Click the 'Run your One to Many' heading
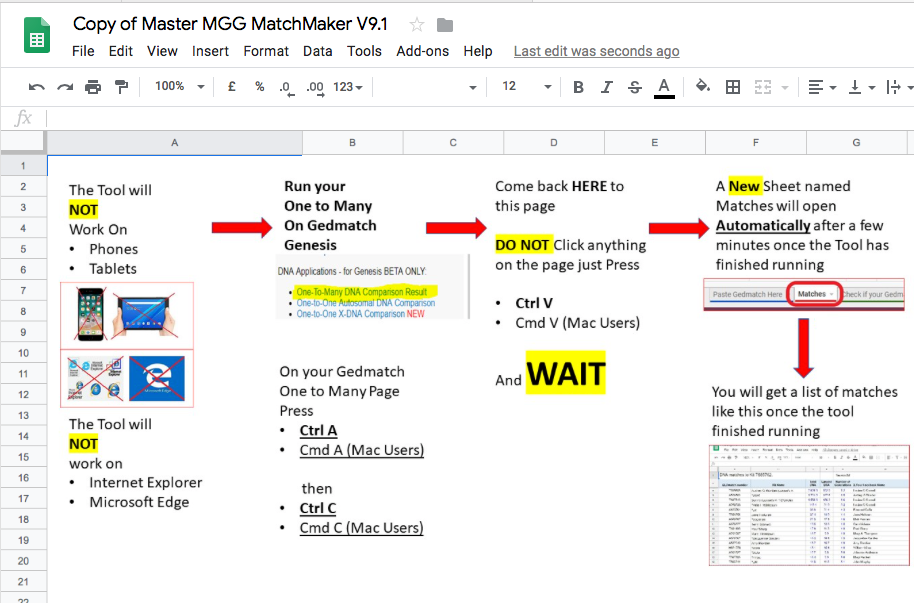The image size is (914, 603). click(x=328, y=196)
